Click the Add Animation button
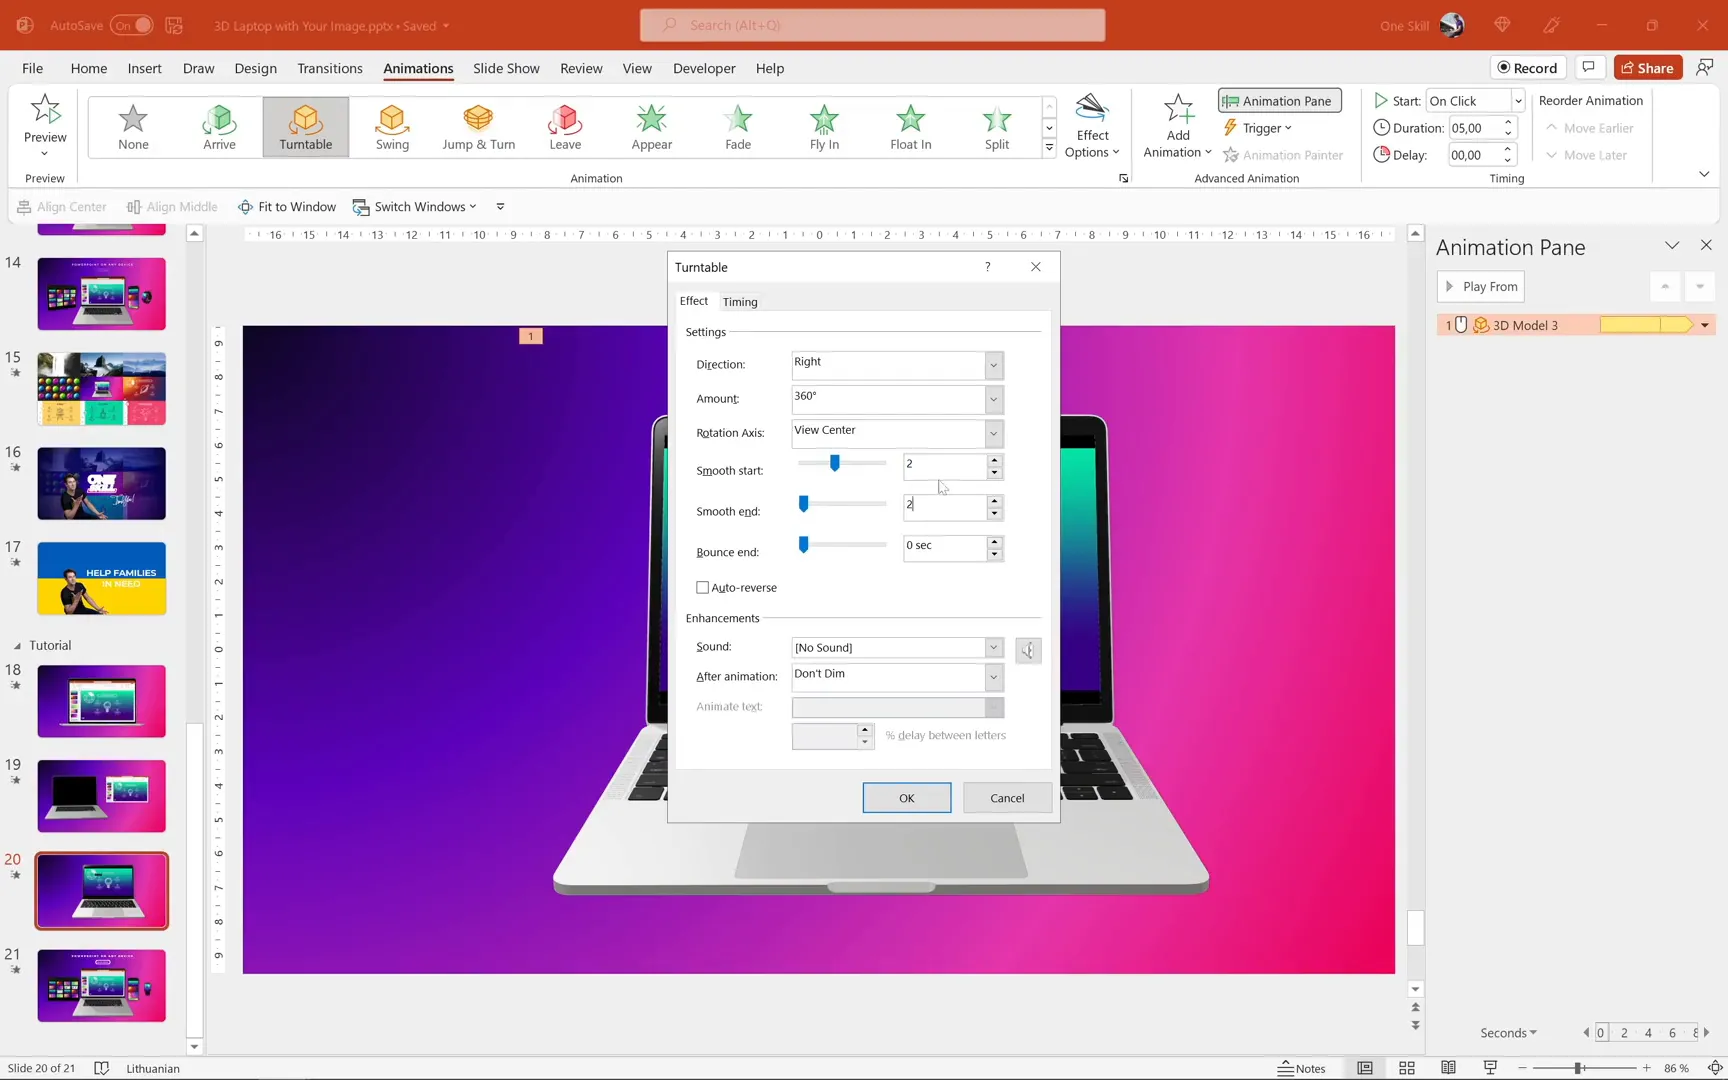This screenshot has width=1728, height=1080. point(1178,128)
